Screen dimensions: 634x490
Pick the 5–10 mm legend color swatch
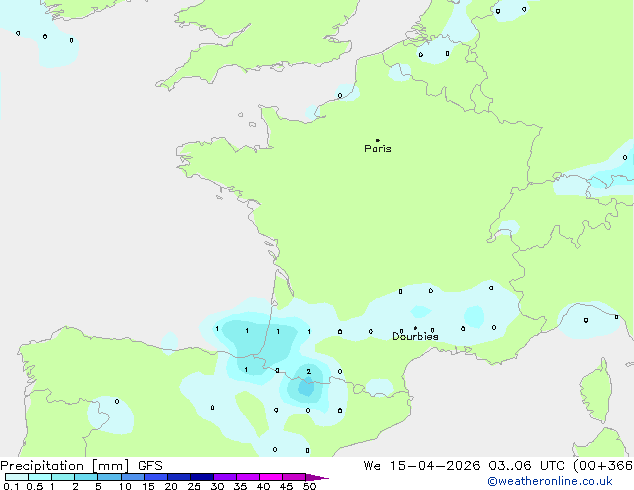[109, 477]
